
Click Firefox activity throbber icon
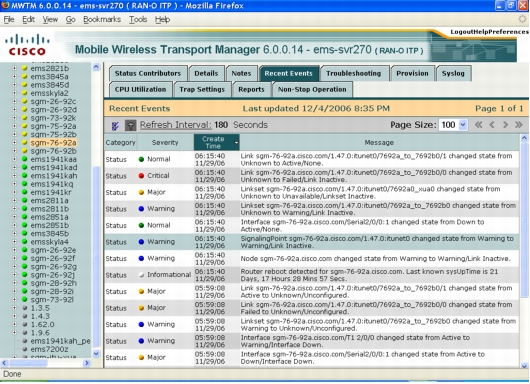pos(523,19)
